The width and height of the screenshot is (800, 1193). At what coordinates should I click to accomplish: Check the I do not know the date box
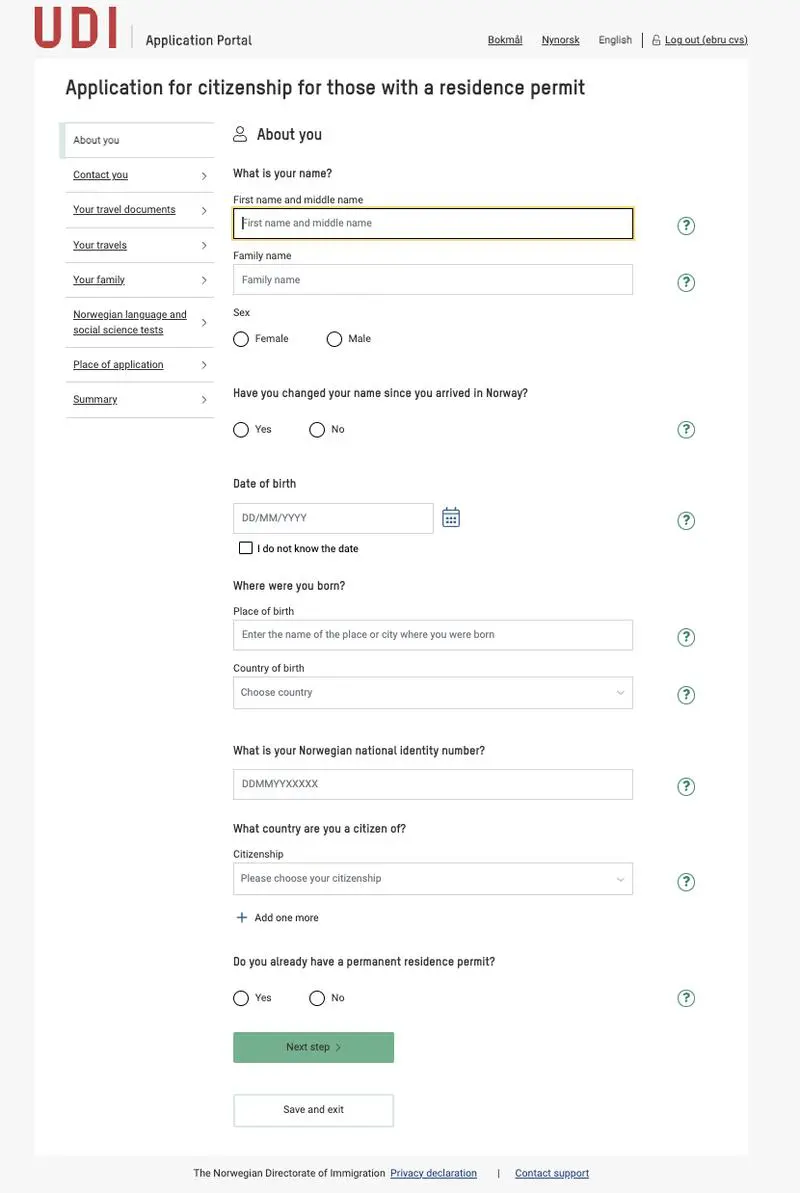point(245,547)
